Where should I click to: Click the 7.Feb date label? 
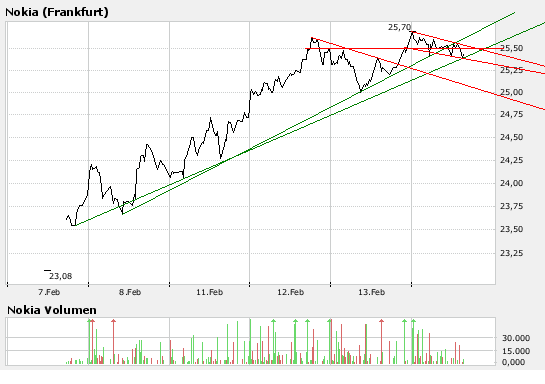(x=49, y=292)
